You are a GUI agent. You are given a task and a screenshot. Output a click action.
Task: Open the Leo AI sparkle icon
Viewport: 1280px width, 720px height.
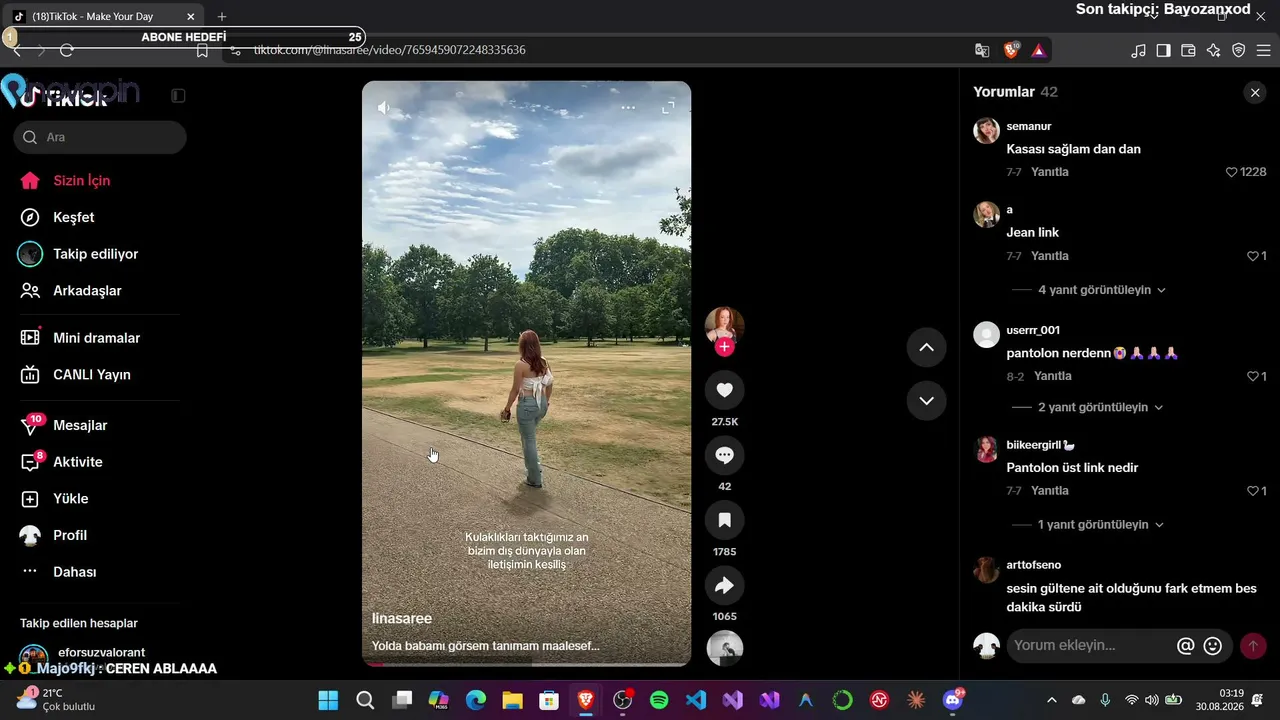(1213, 50)
